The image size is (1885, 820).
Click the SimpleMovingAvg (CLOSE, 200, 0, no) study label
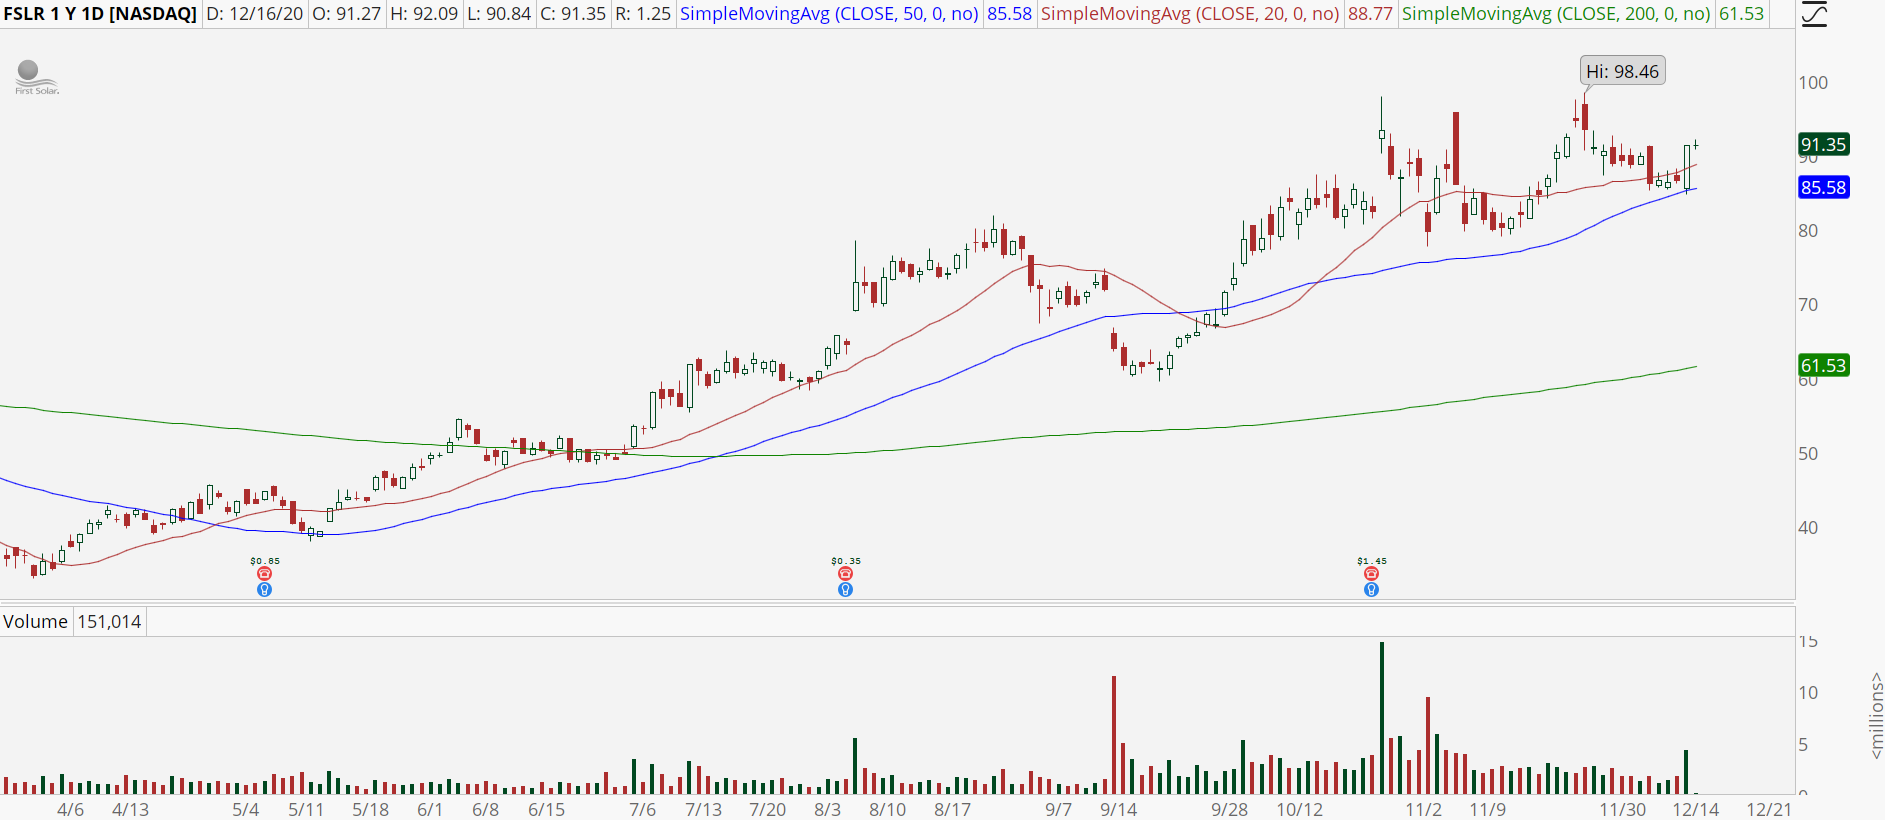click(1556, 14)
